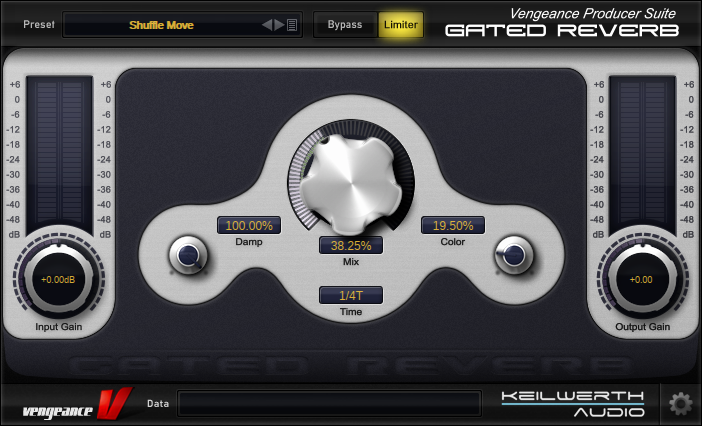Viewport: 702px width, 426px height.
Task: Click the Gated Reverb title text
Action: click(x=561, y=30)
